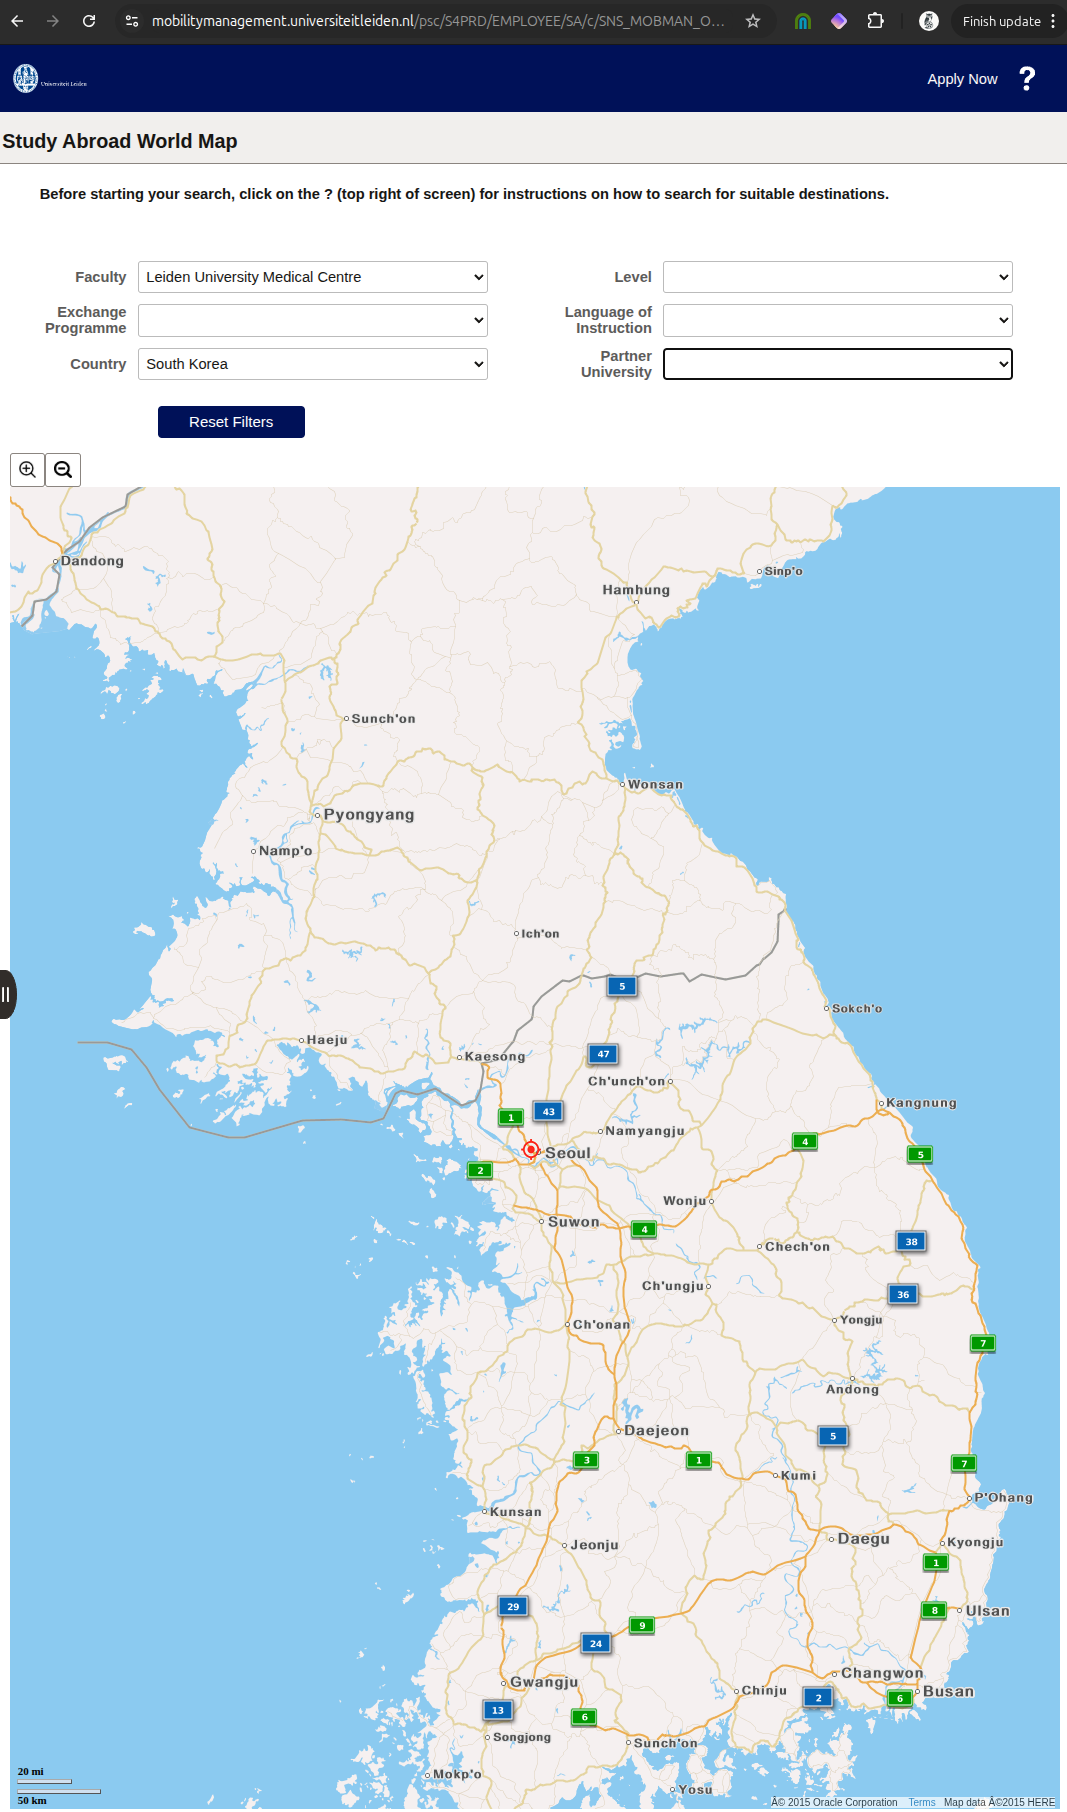Open the browser extensions puzzle icon

click(876, 21)
